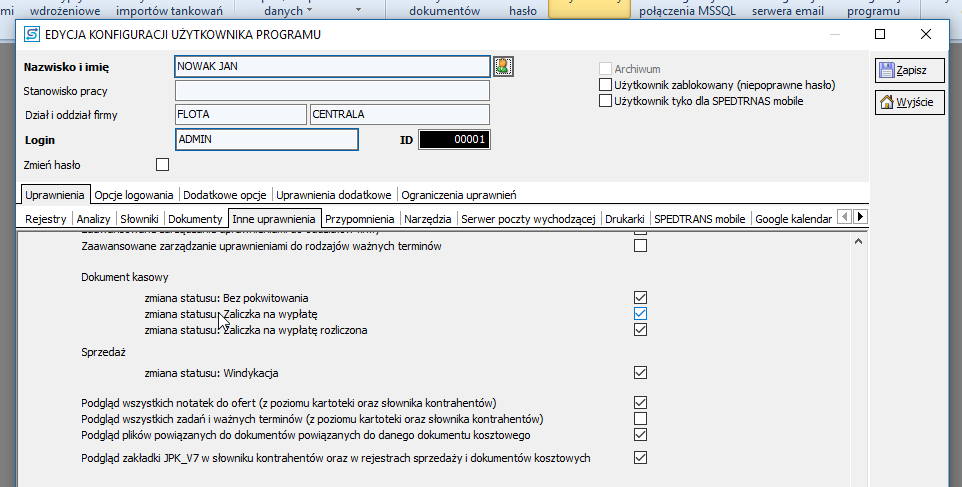The image size is (962, 487).
Task: Open the Rejestry sub-tab
Action: [x=46, y=219]
